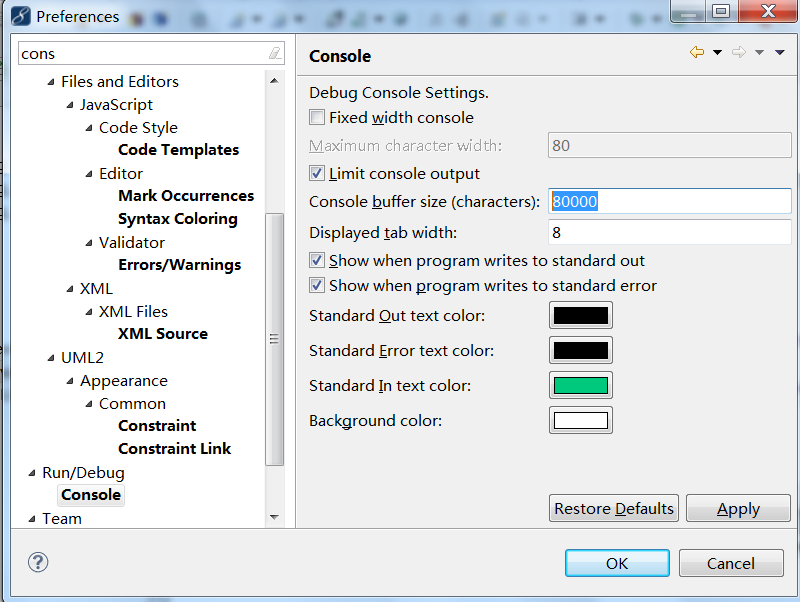Open back history dropdown arrow
The image size is (800, 602).
point(717,52)
